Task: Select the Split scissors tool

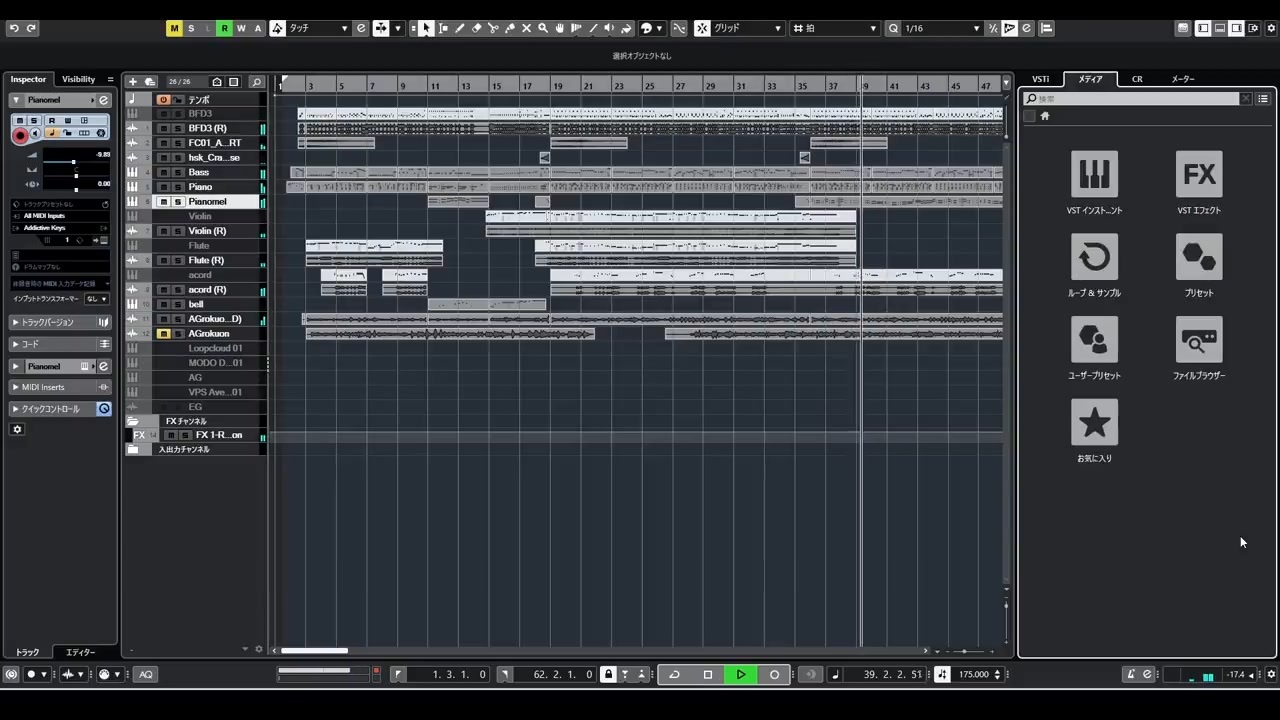Action: pos(493,28)
